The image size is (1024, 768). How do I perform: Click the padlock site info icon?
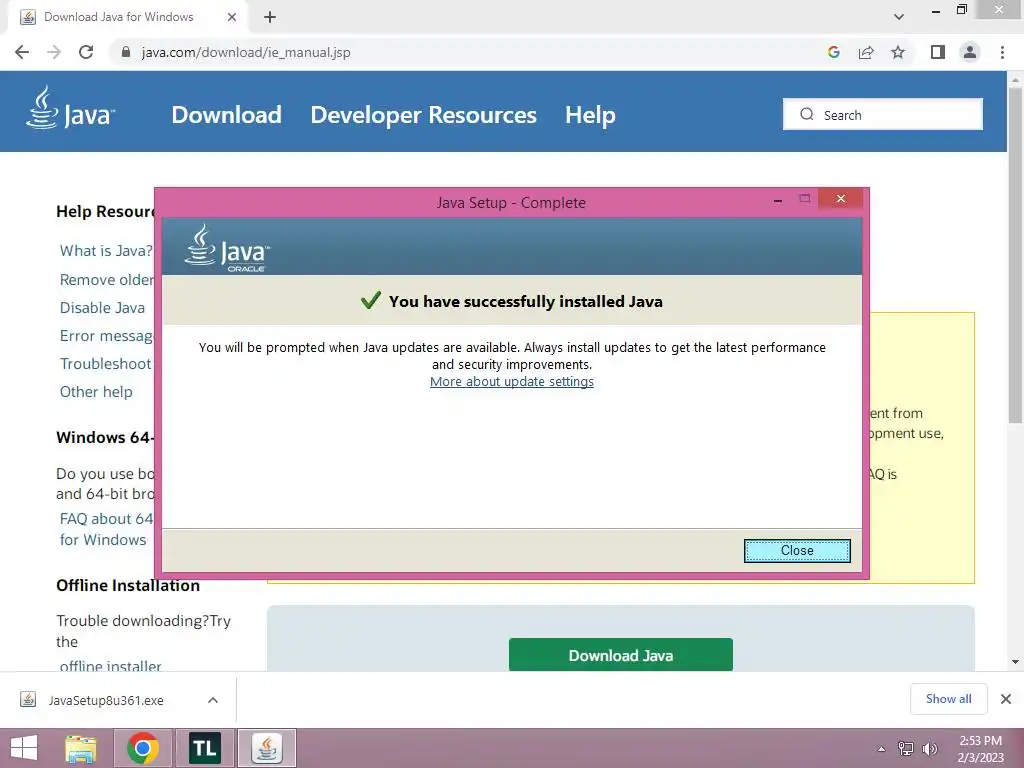pos(126,52)
